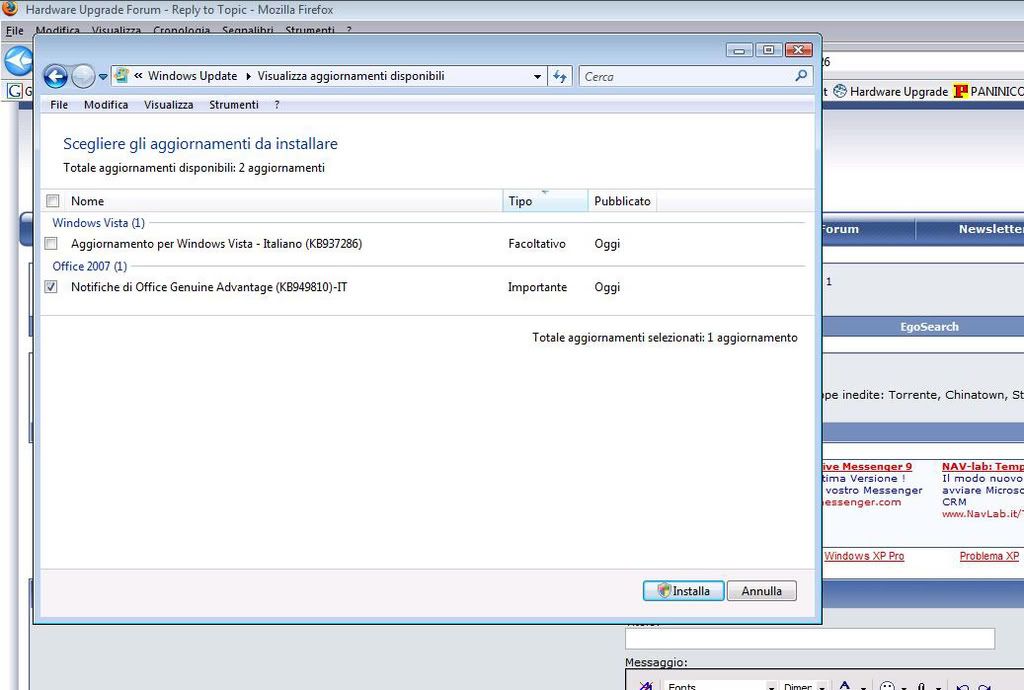This screenshot has width=1024, height=690.
Task: Click the blue Back arrow in Windows Update
Action: pyautogui.click(x=56, y=76)
